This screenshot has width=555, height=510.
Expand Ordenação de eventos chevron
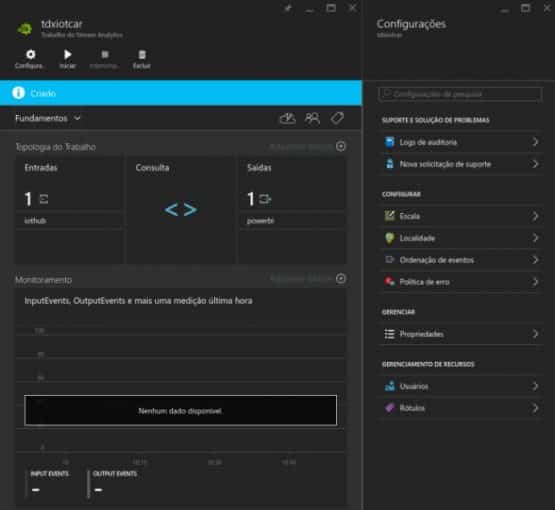point(535,260)
